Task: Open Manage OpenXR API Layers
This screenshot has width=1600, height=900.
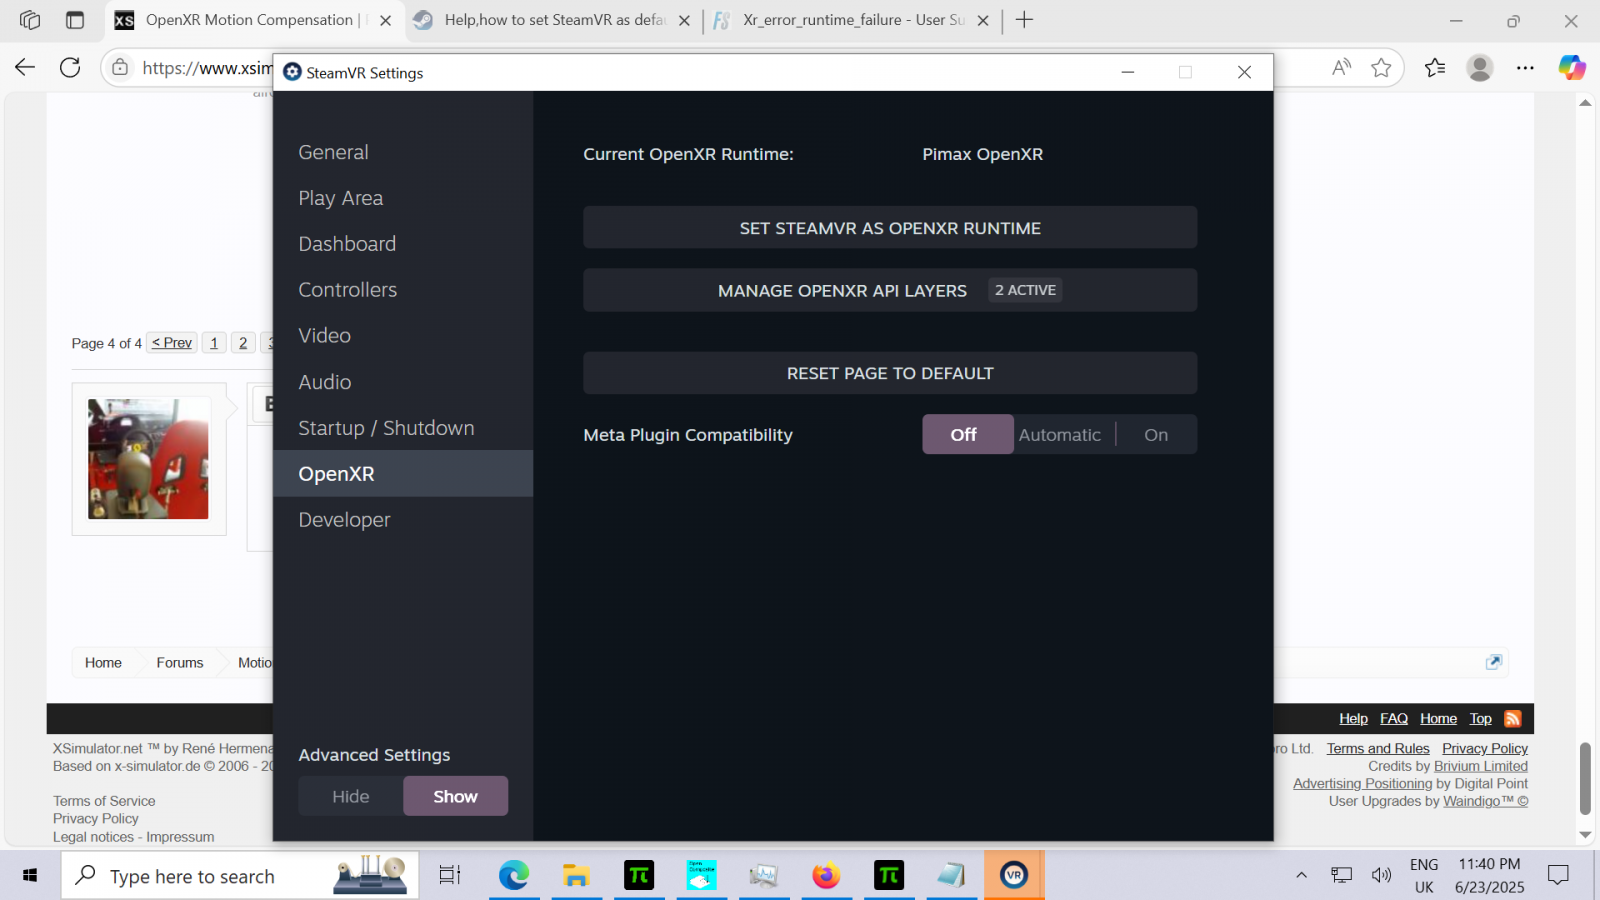Action: (x=890, y=290)
